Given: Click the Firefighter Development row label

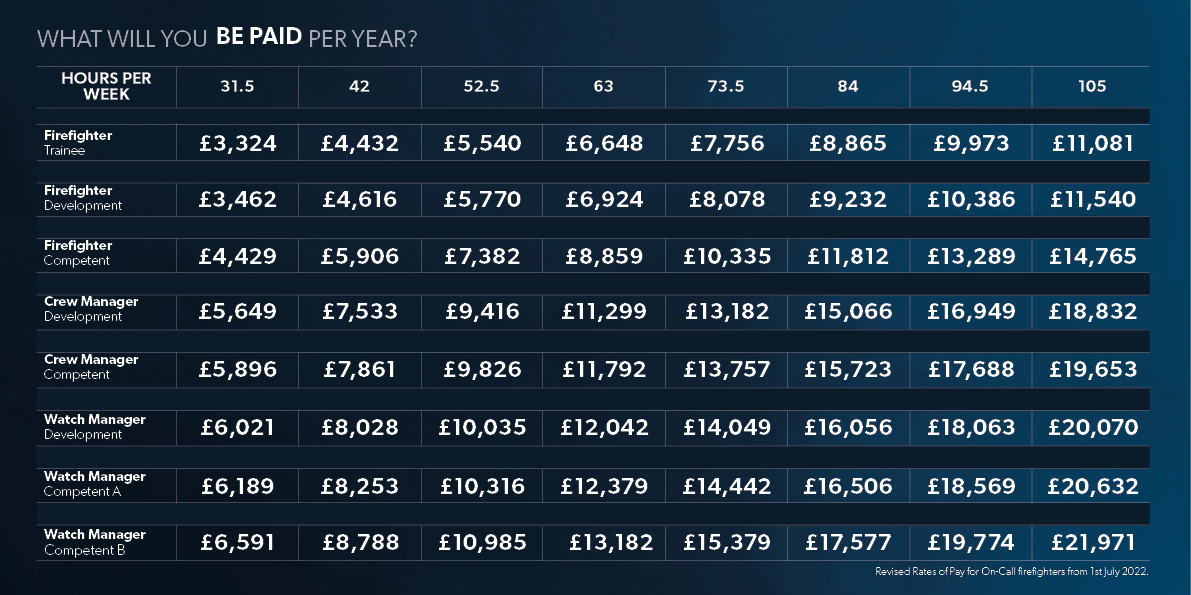Looking at the screenshot, I should point(83,198).
